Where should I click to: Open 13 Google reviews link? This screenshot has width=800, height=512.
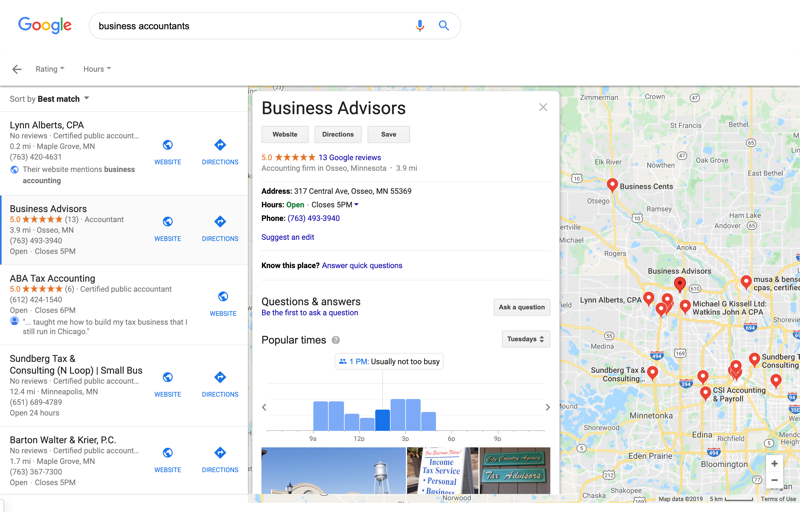click(x=349, y=158)
